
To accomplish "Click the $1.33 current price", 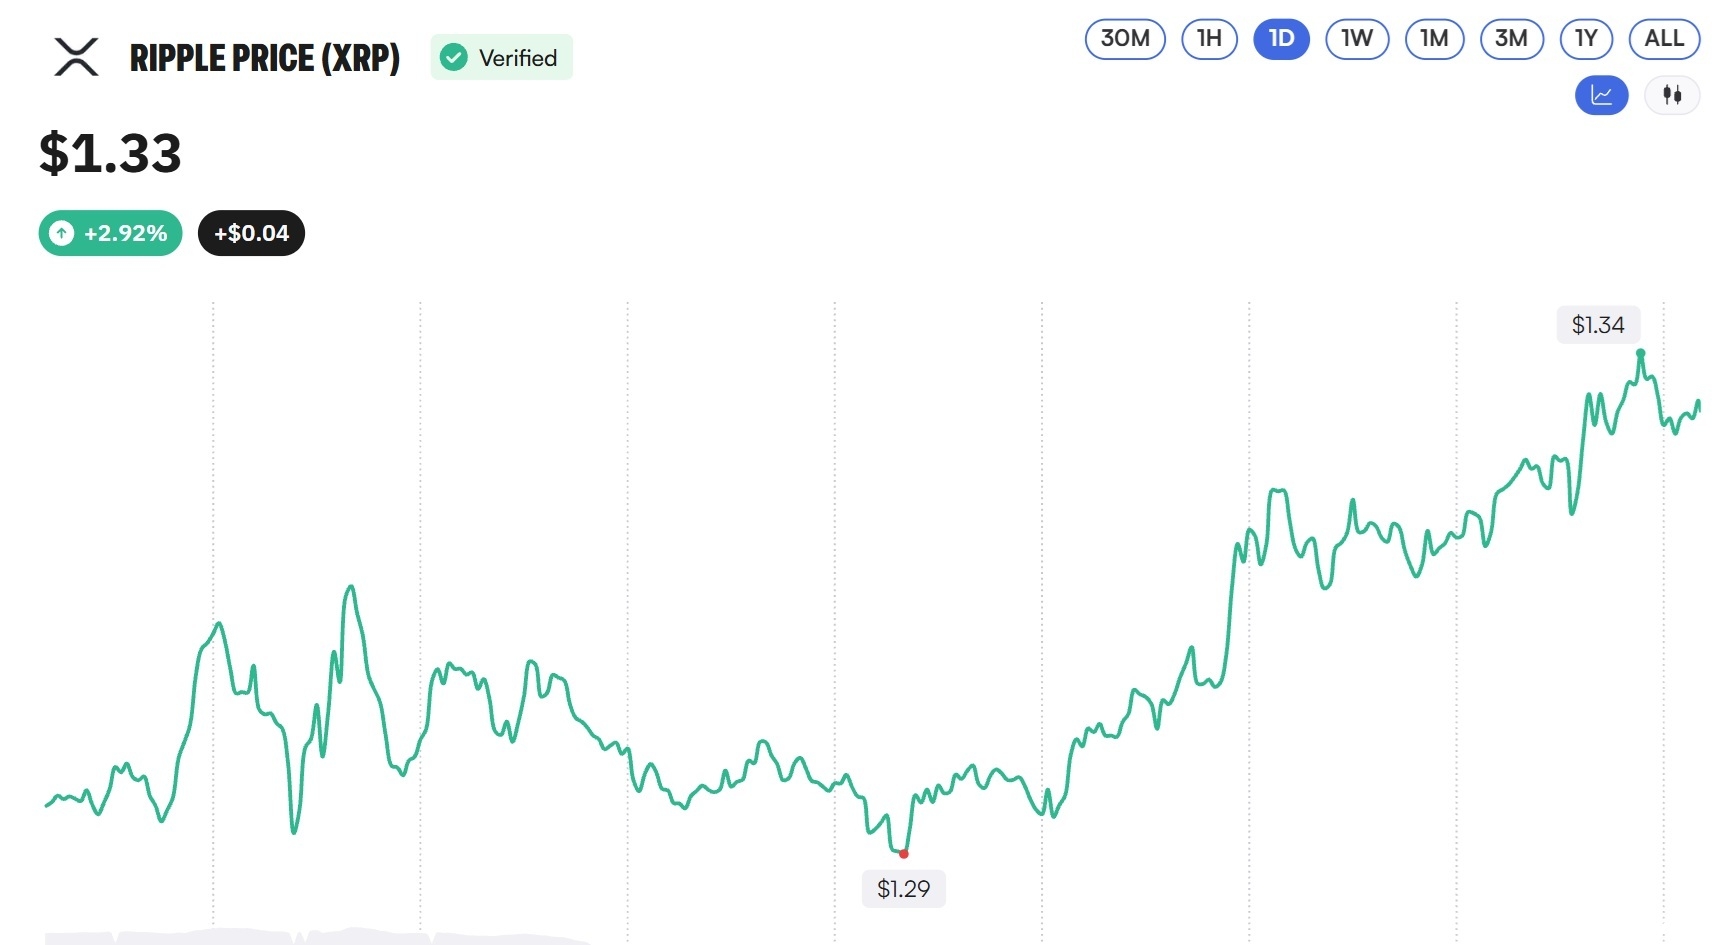I will (110, 153).
